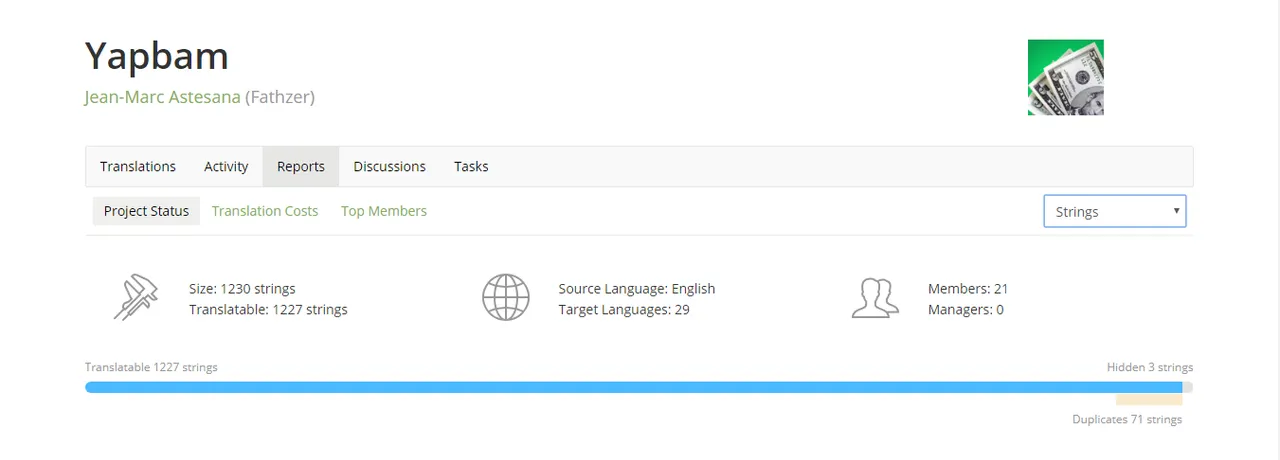
Task: Select the Project Status sub-tab
Action: click(x=146, y=211)
